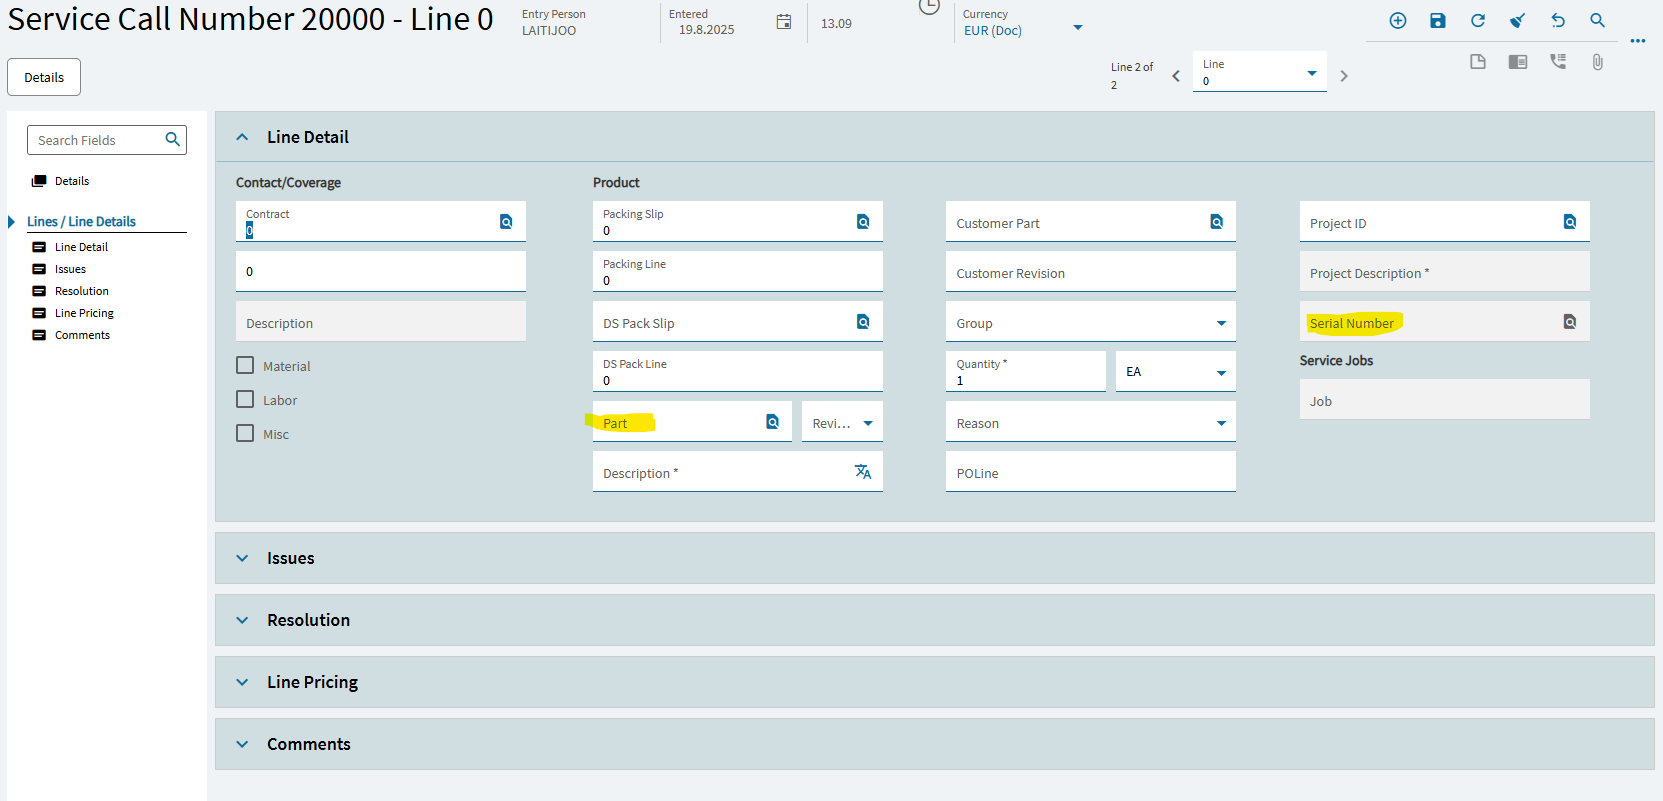Click the Undo arrow icon
1663x801 pixels.
[x=1557, y=21]
